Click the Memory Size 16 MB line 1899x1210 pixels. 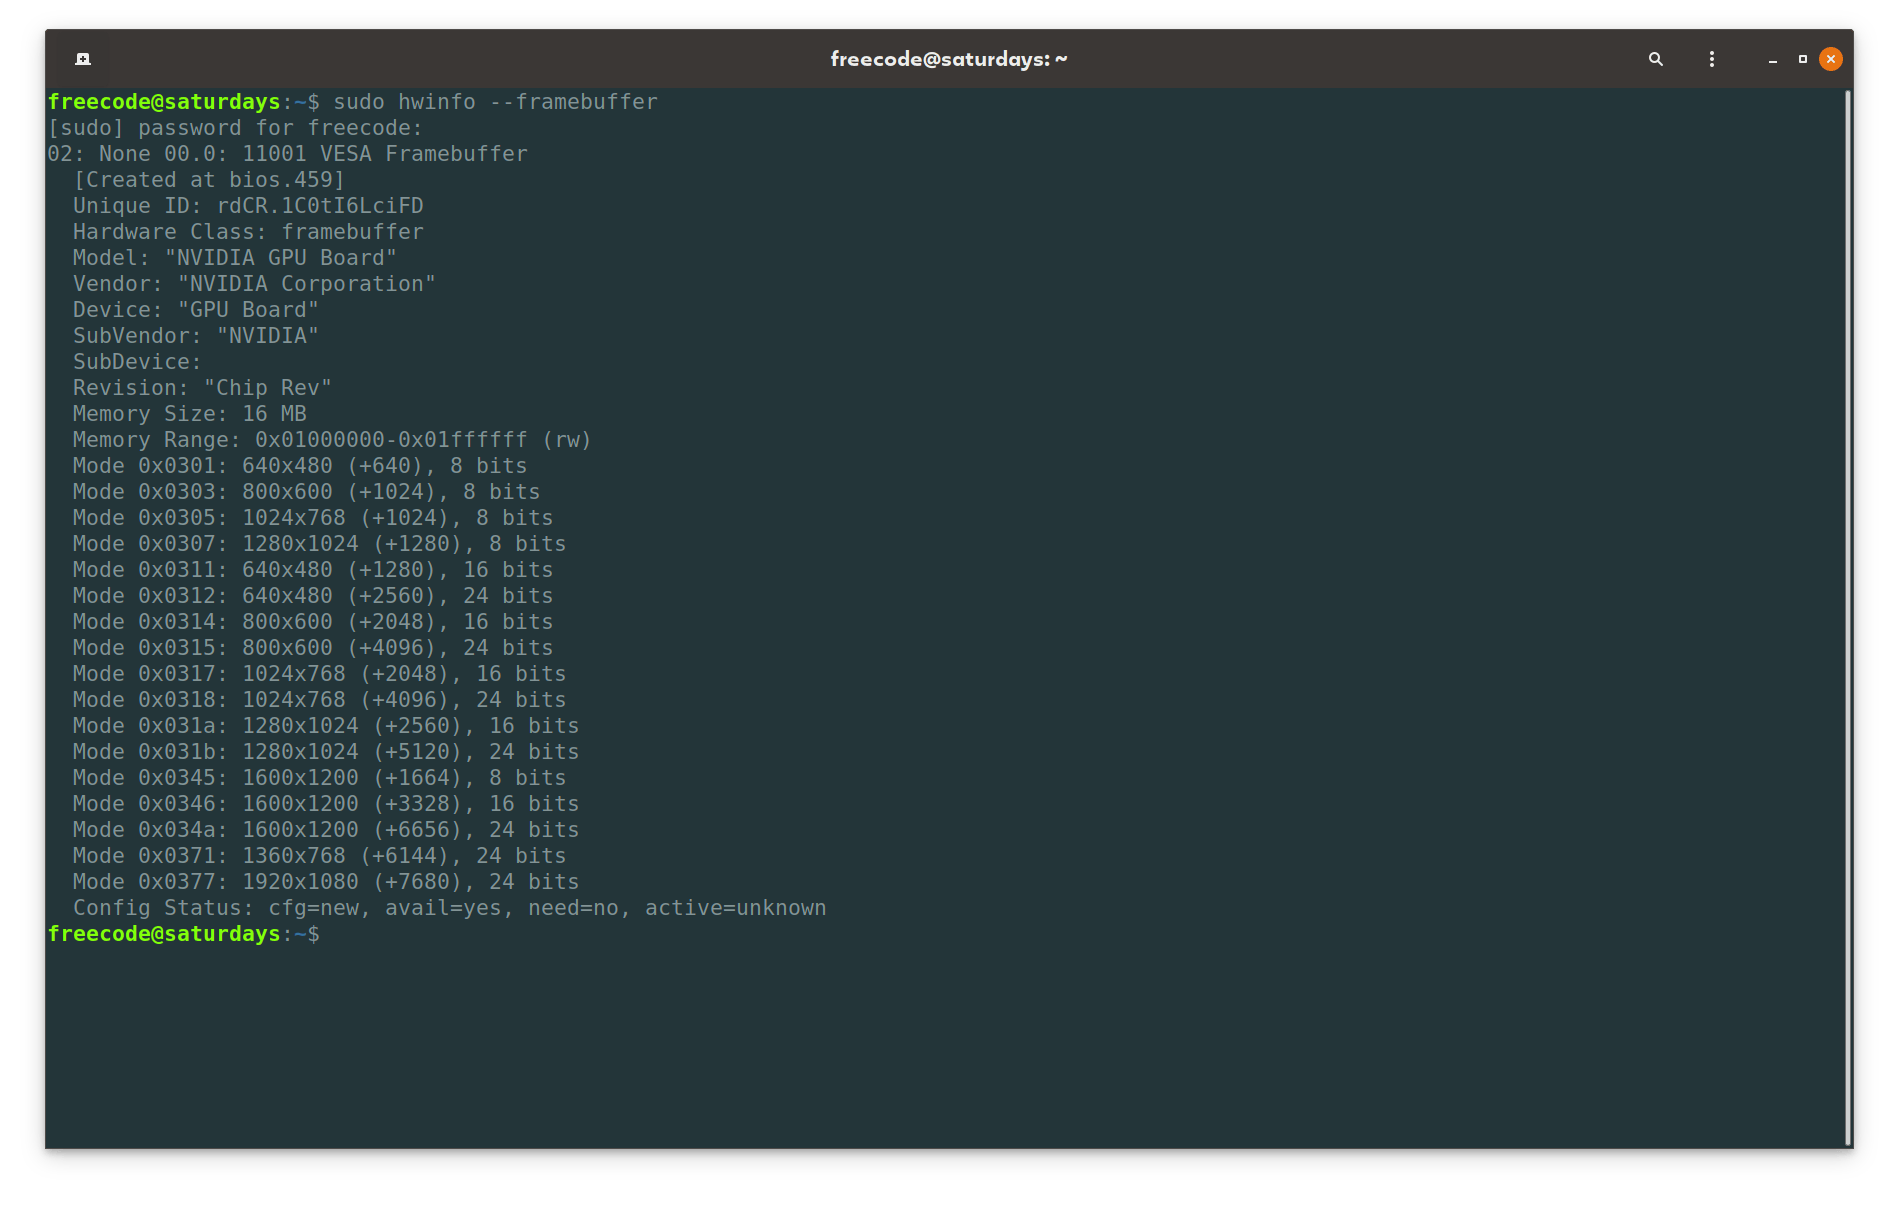point(190,414)
